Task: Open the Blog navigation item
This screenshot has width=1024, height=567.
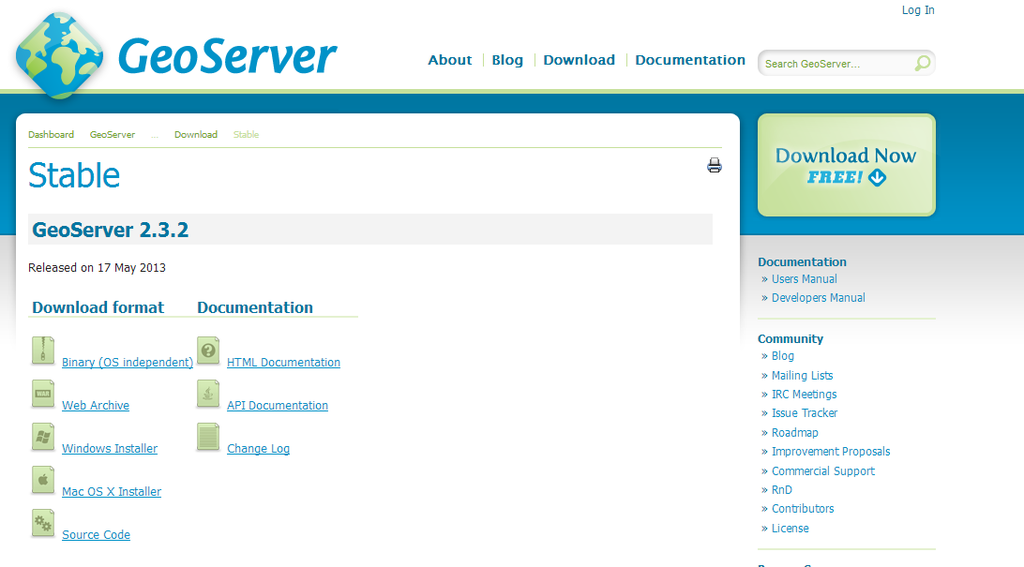Action: pyautogui.click(x=507, y=60)
